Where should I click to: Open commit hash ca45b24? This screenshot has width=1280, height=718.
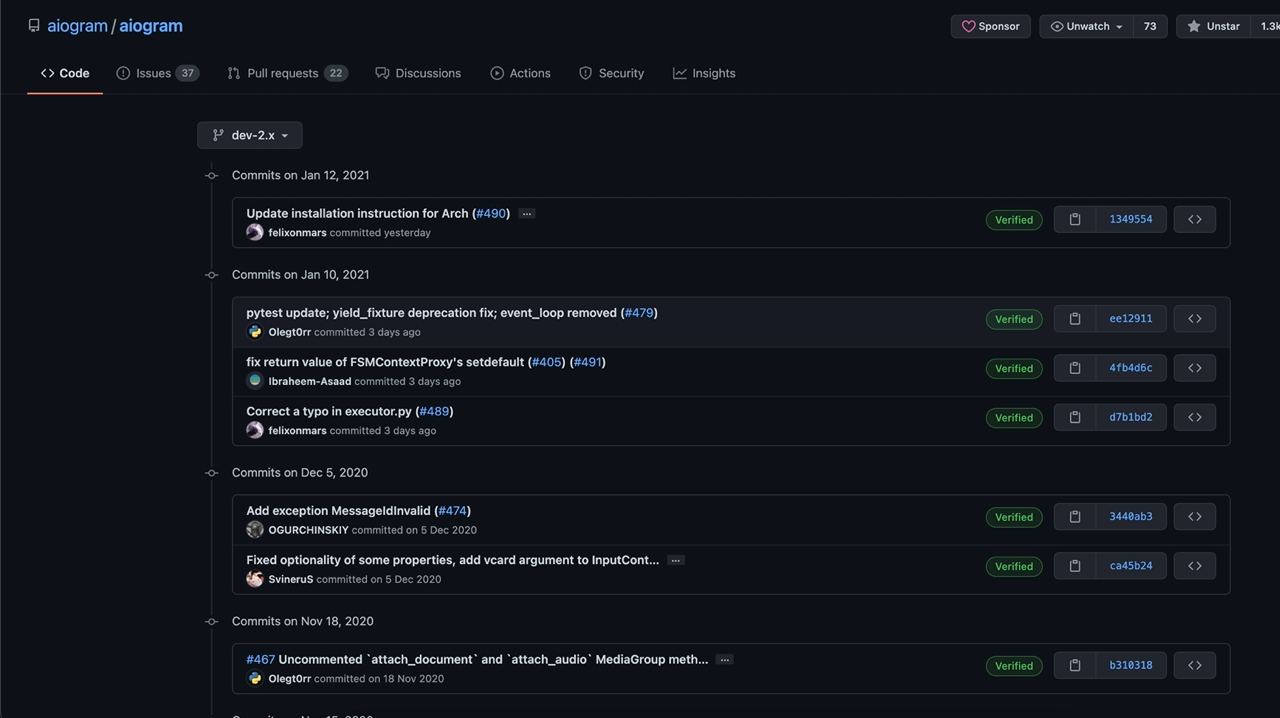point(1131,566)
